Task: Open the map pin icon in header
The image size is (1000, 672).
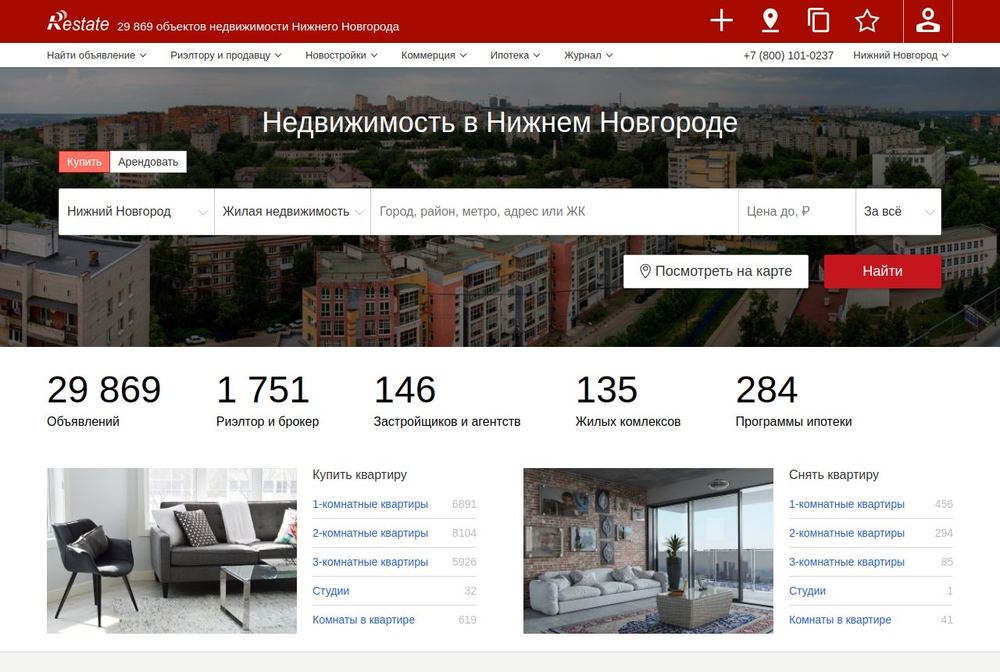Action: pyautogui.click(x=770, y=20)
